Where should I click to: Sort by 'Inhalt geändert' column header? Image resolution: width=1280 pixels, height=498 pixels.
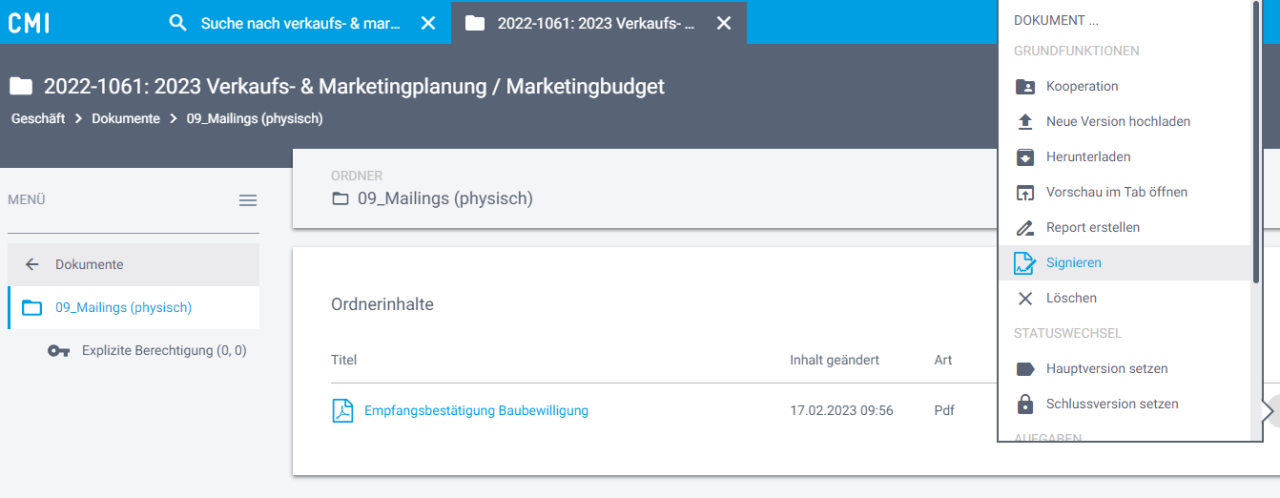tap(834, 360)
